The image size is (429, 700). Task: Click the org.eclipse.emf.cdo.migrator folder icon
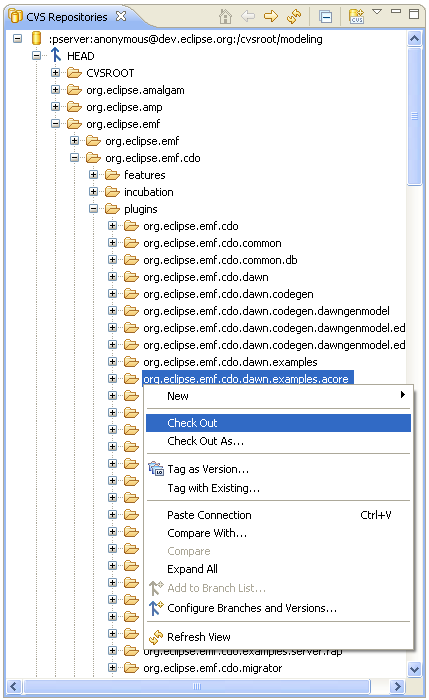pyautogui.click(x=131, y=667)
